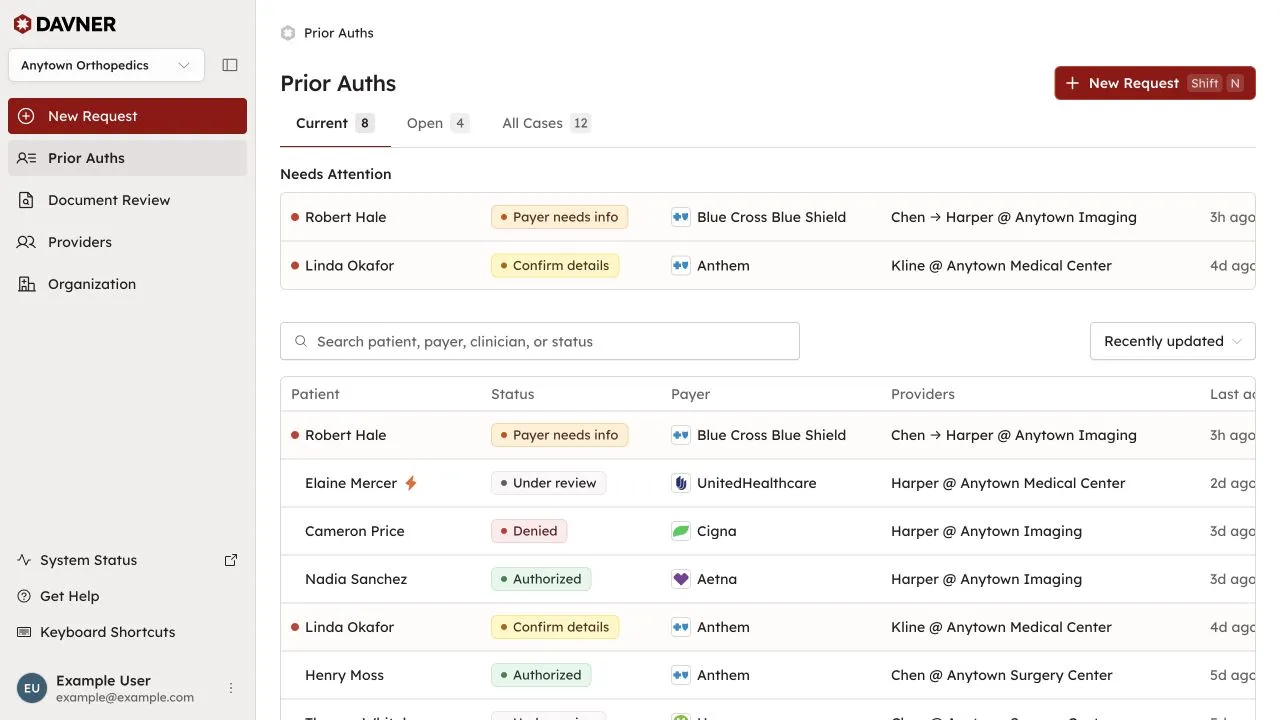Viewport: 1280px width, 720px height.
Task: Open Prior Auths in the sidebar
Action: 127,158
